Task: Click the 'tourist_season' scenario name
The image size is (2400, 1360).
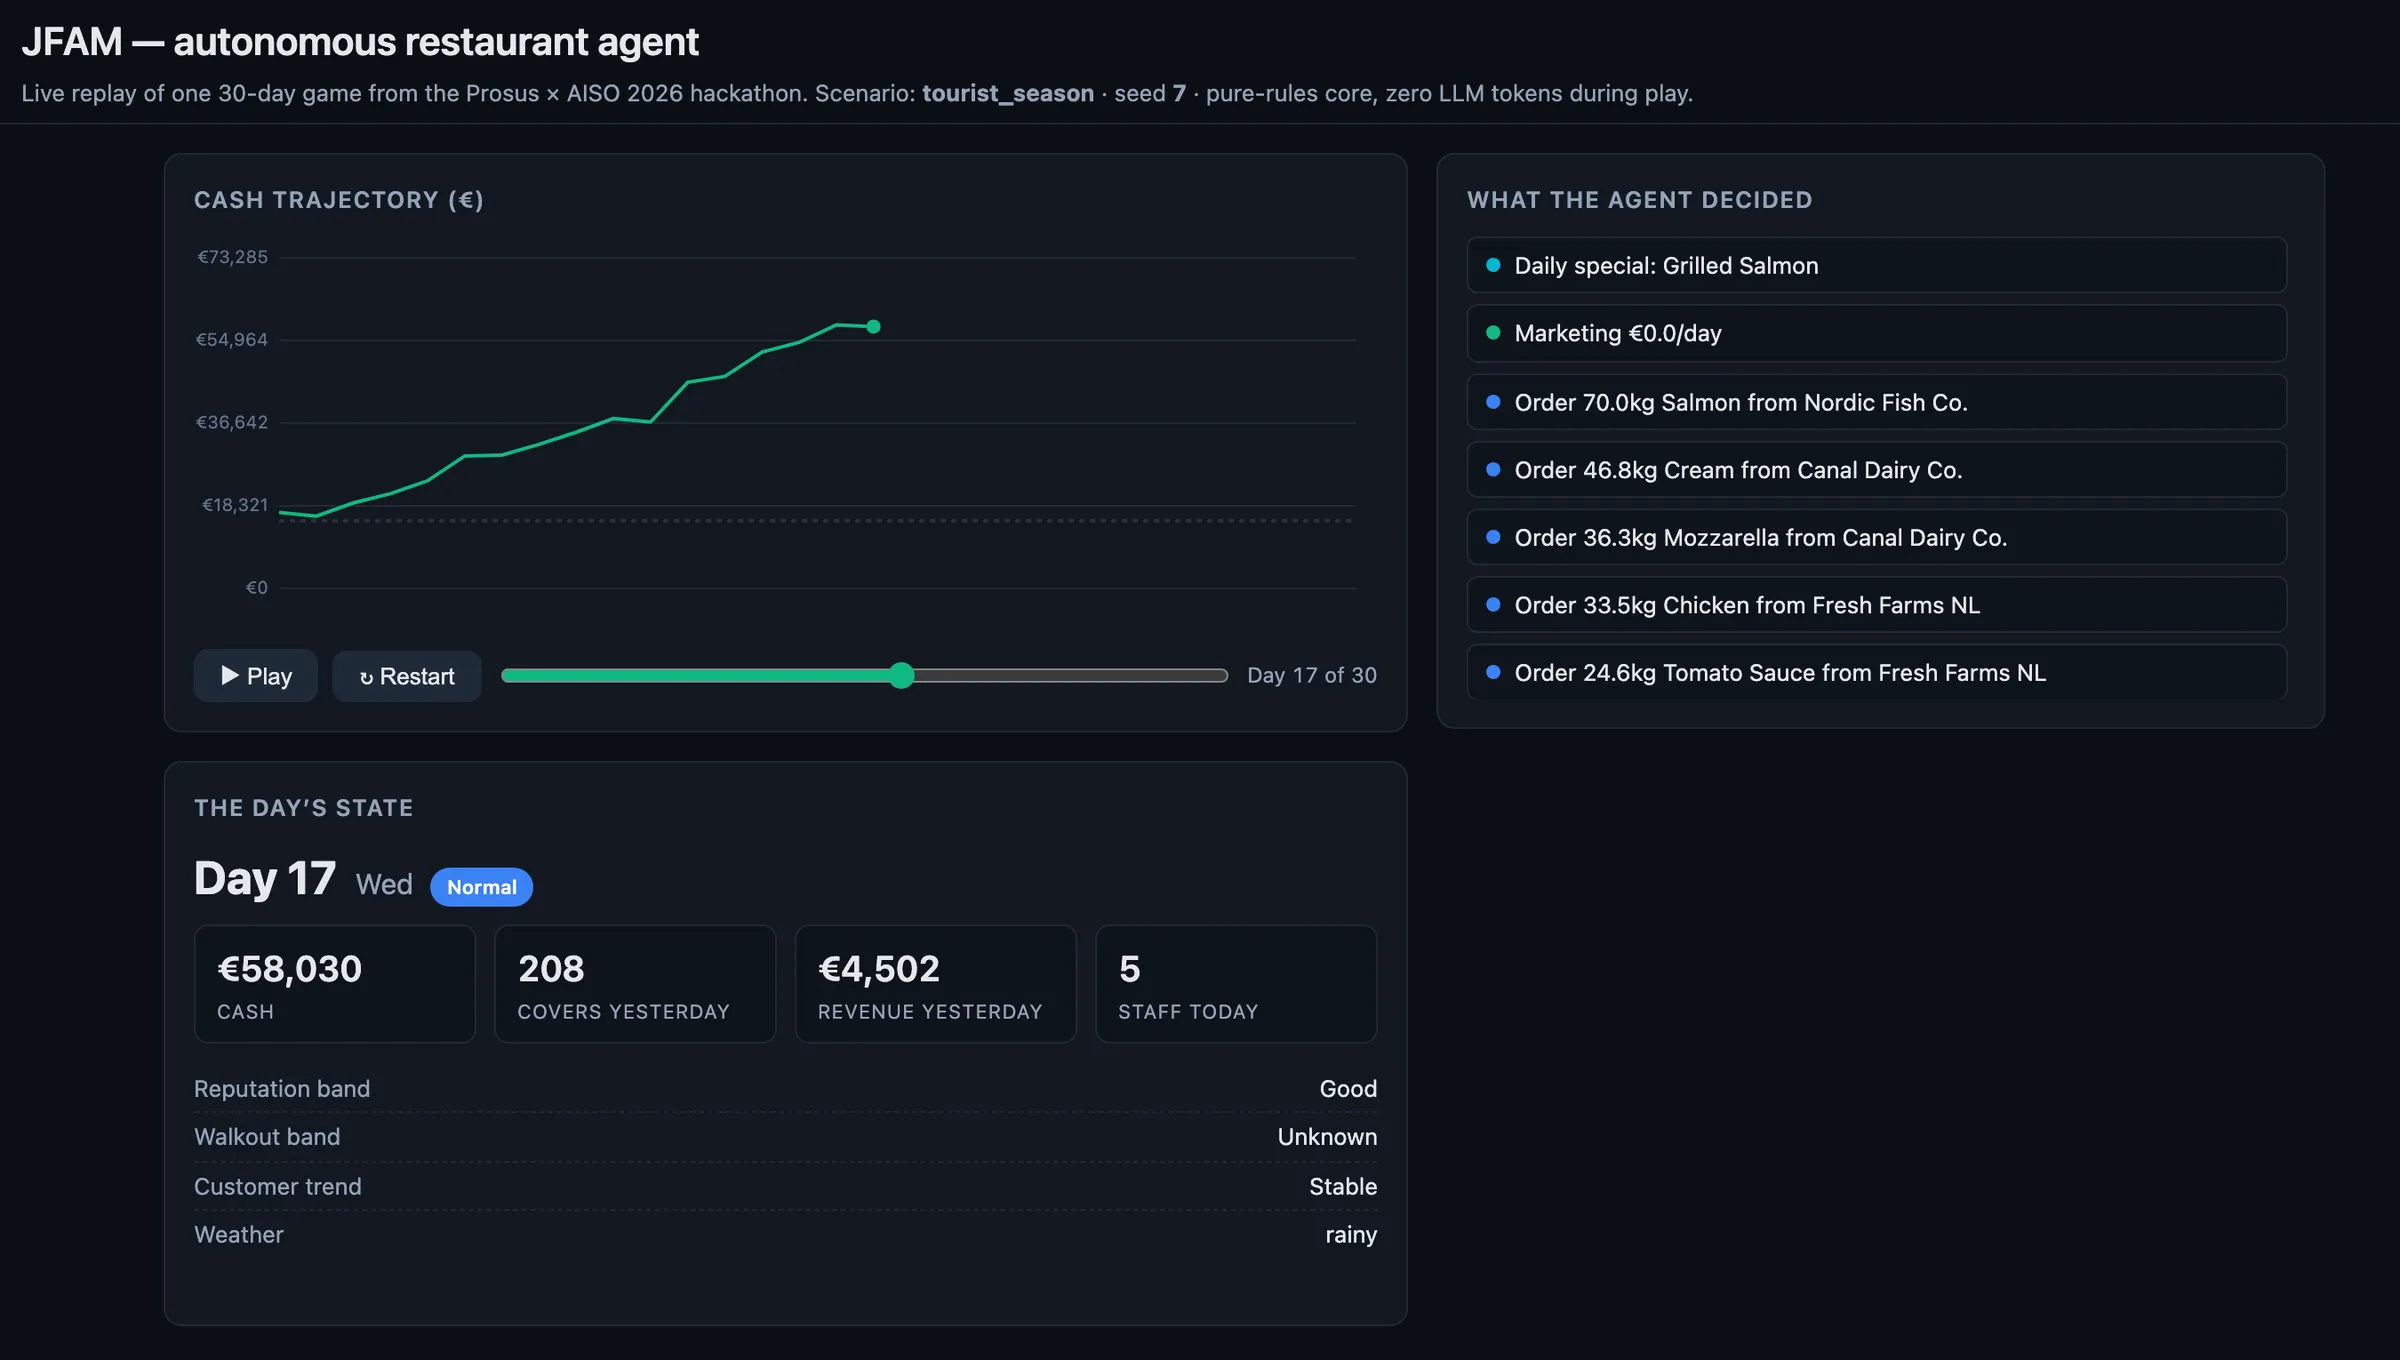Action: click(1008, 93)
